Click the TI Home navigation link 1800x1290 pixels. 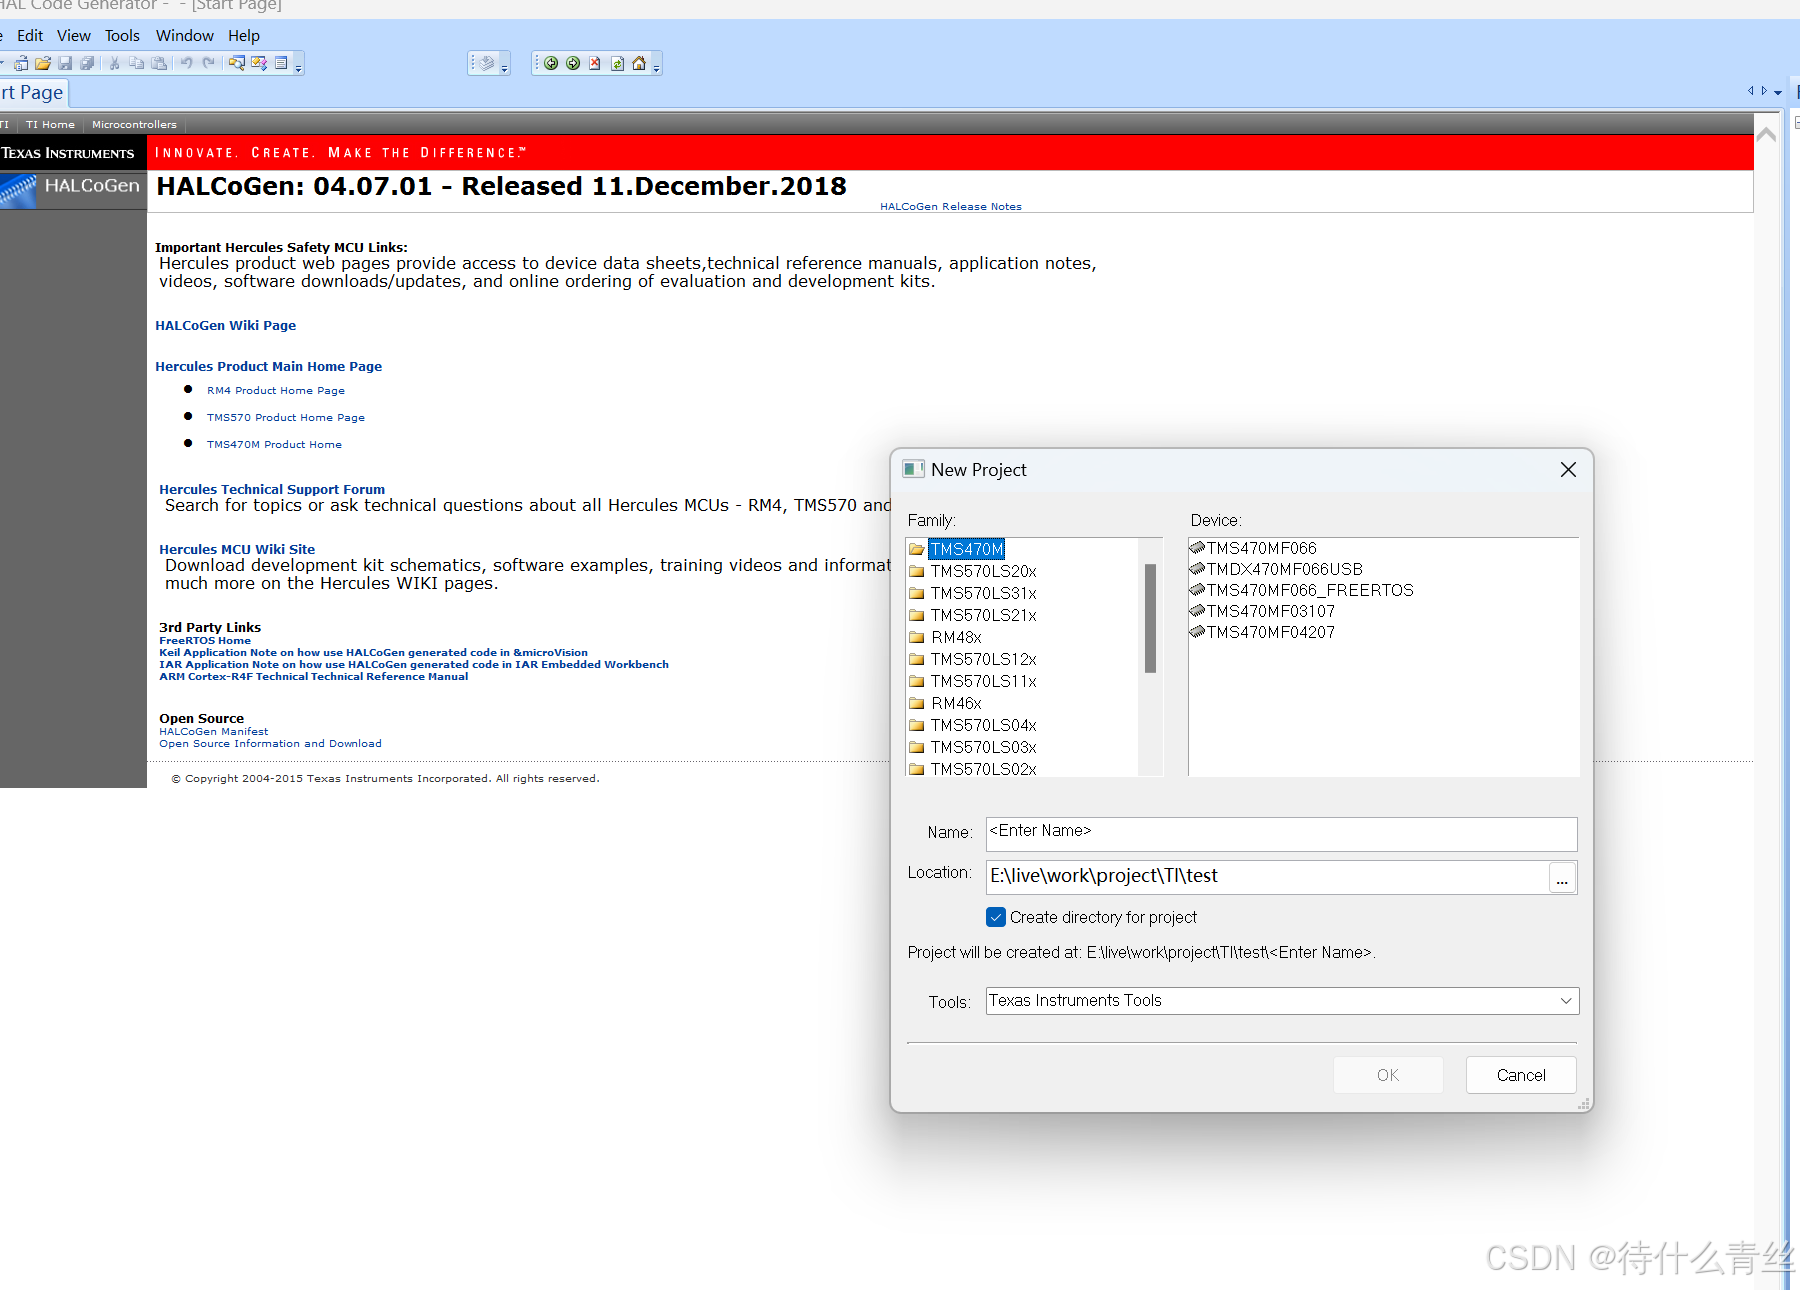tap(50, 125)
